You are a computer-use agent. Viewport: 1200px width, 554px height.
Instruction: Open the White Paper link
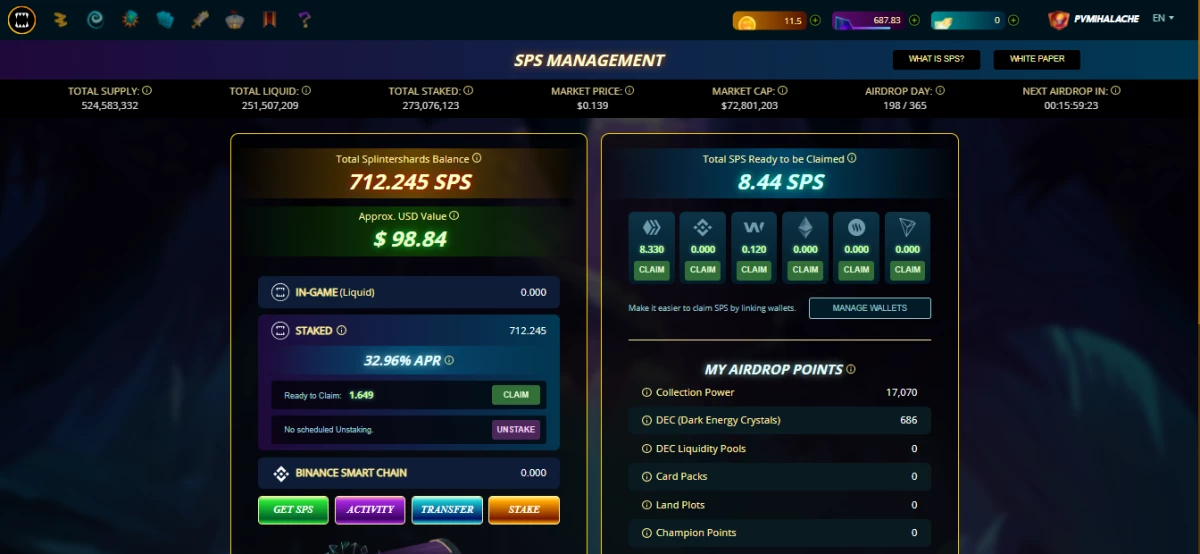(x=1037, y=59)
